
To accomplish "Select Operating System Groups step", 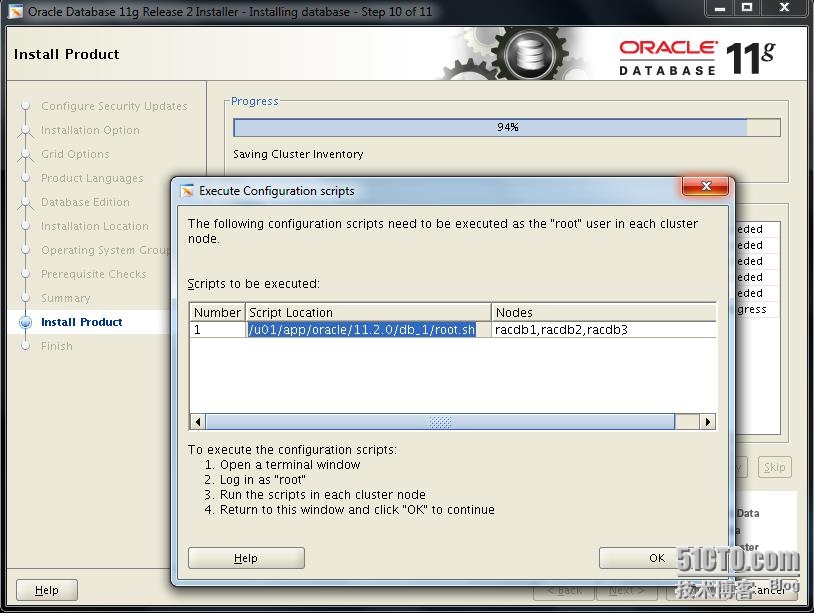I will (x=105, y=250).
